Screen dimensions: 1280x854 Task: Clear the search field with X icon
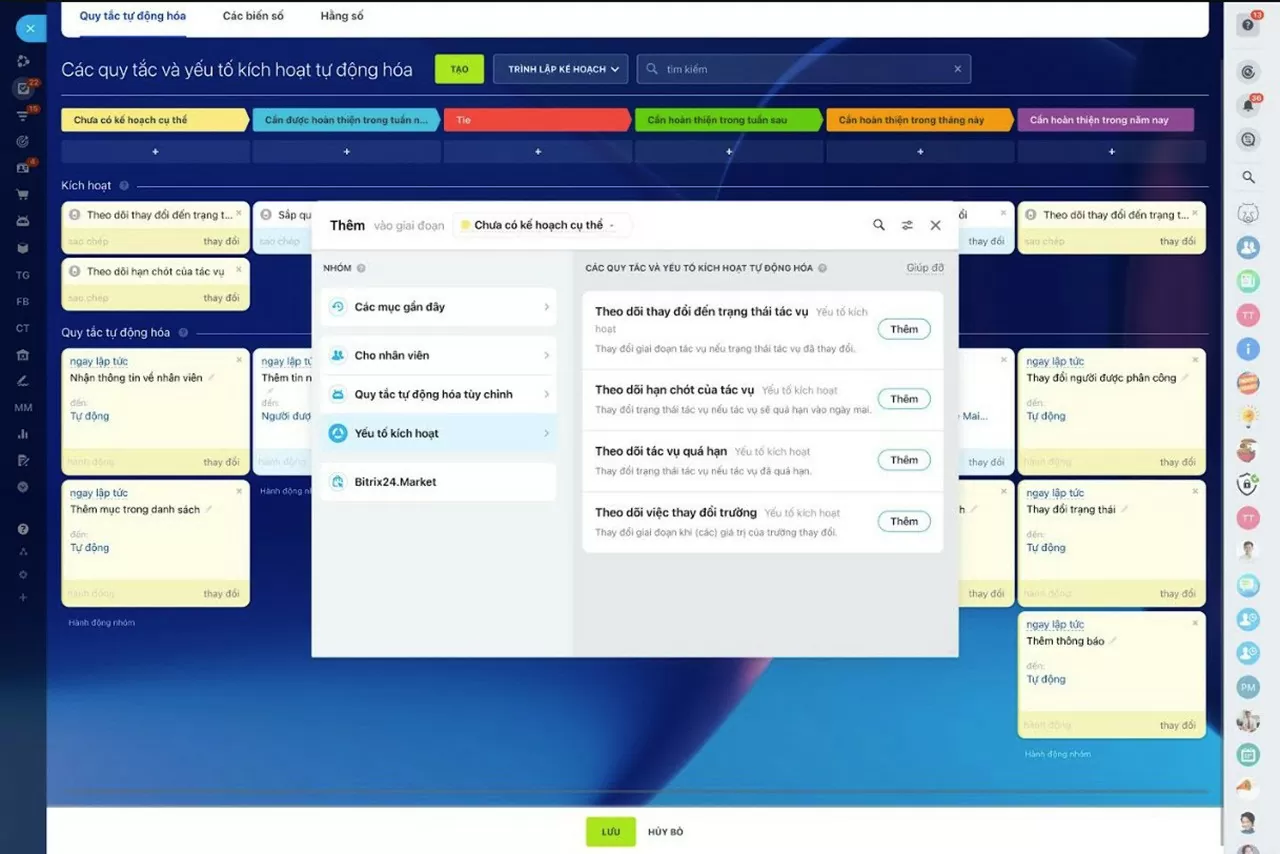click(957, 69)
